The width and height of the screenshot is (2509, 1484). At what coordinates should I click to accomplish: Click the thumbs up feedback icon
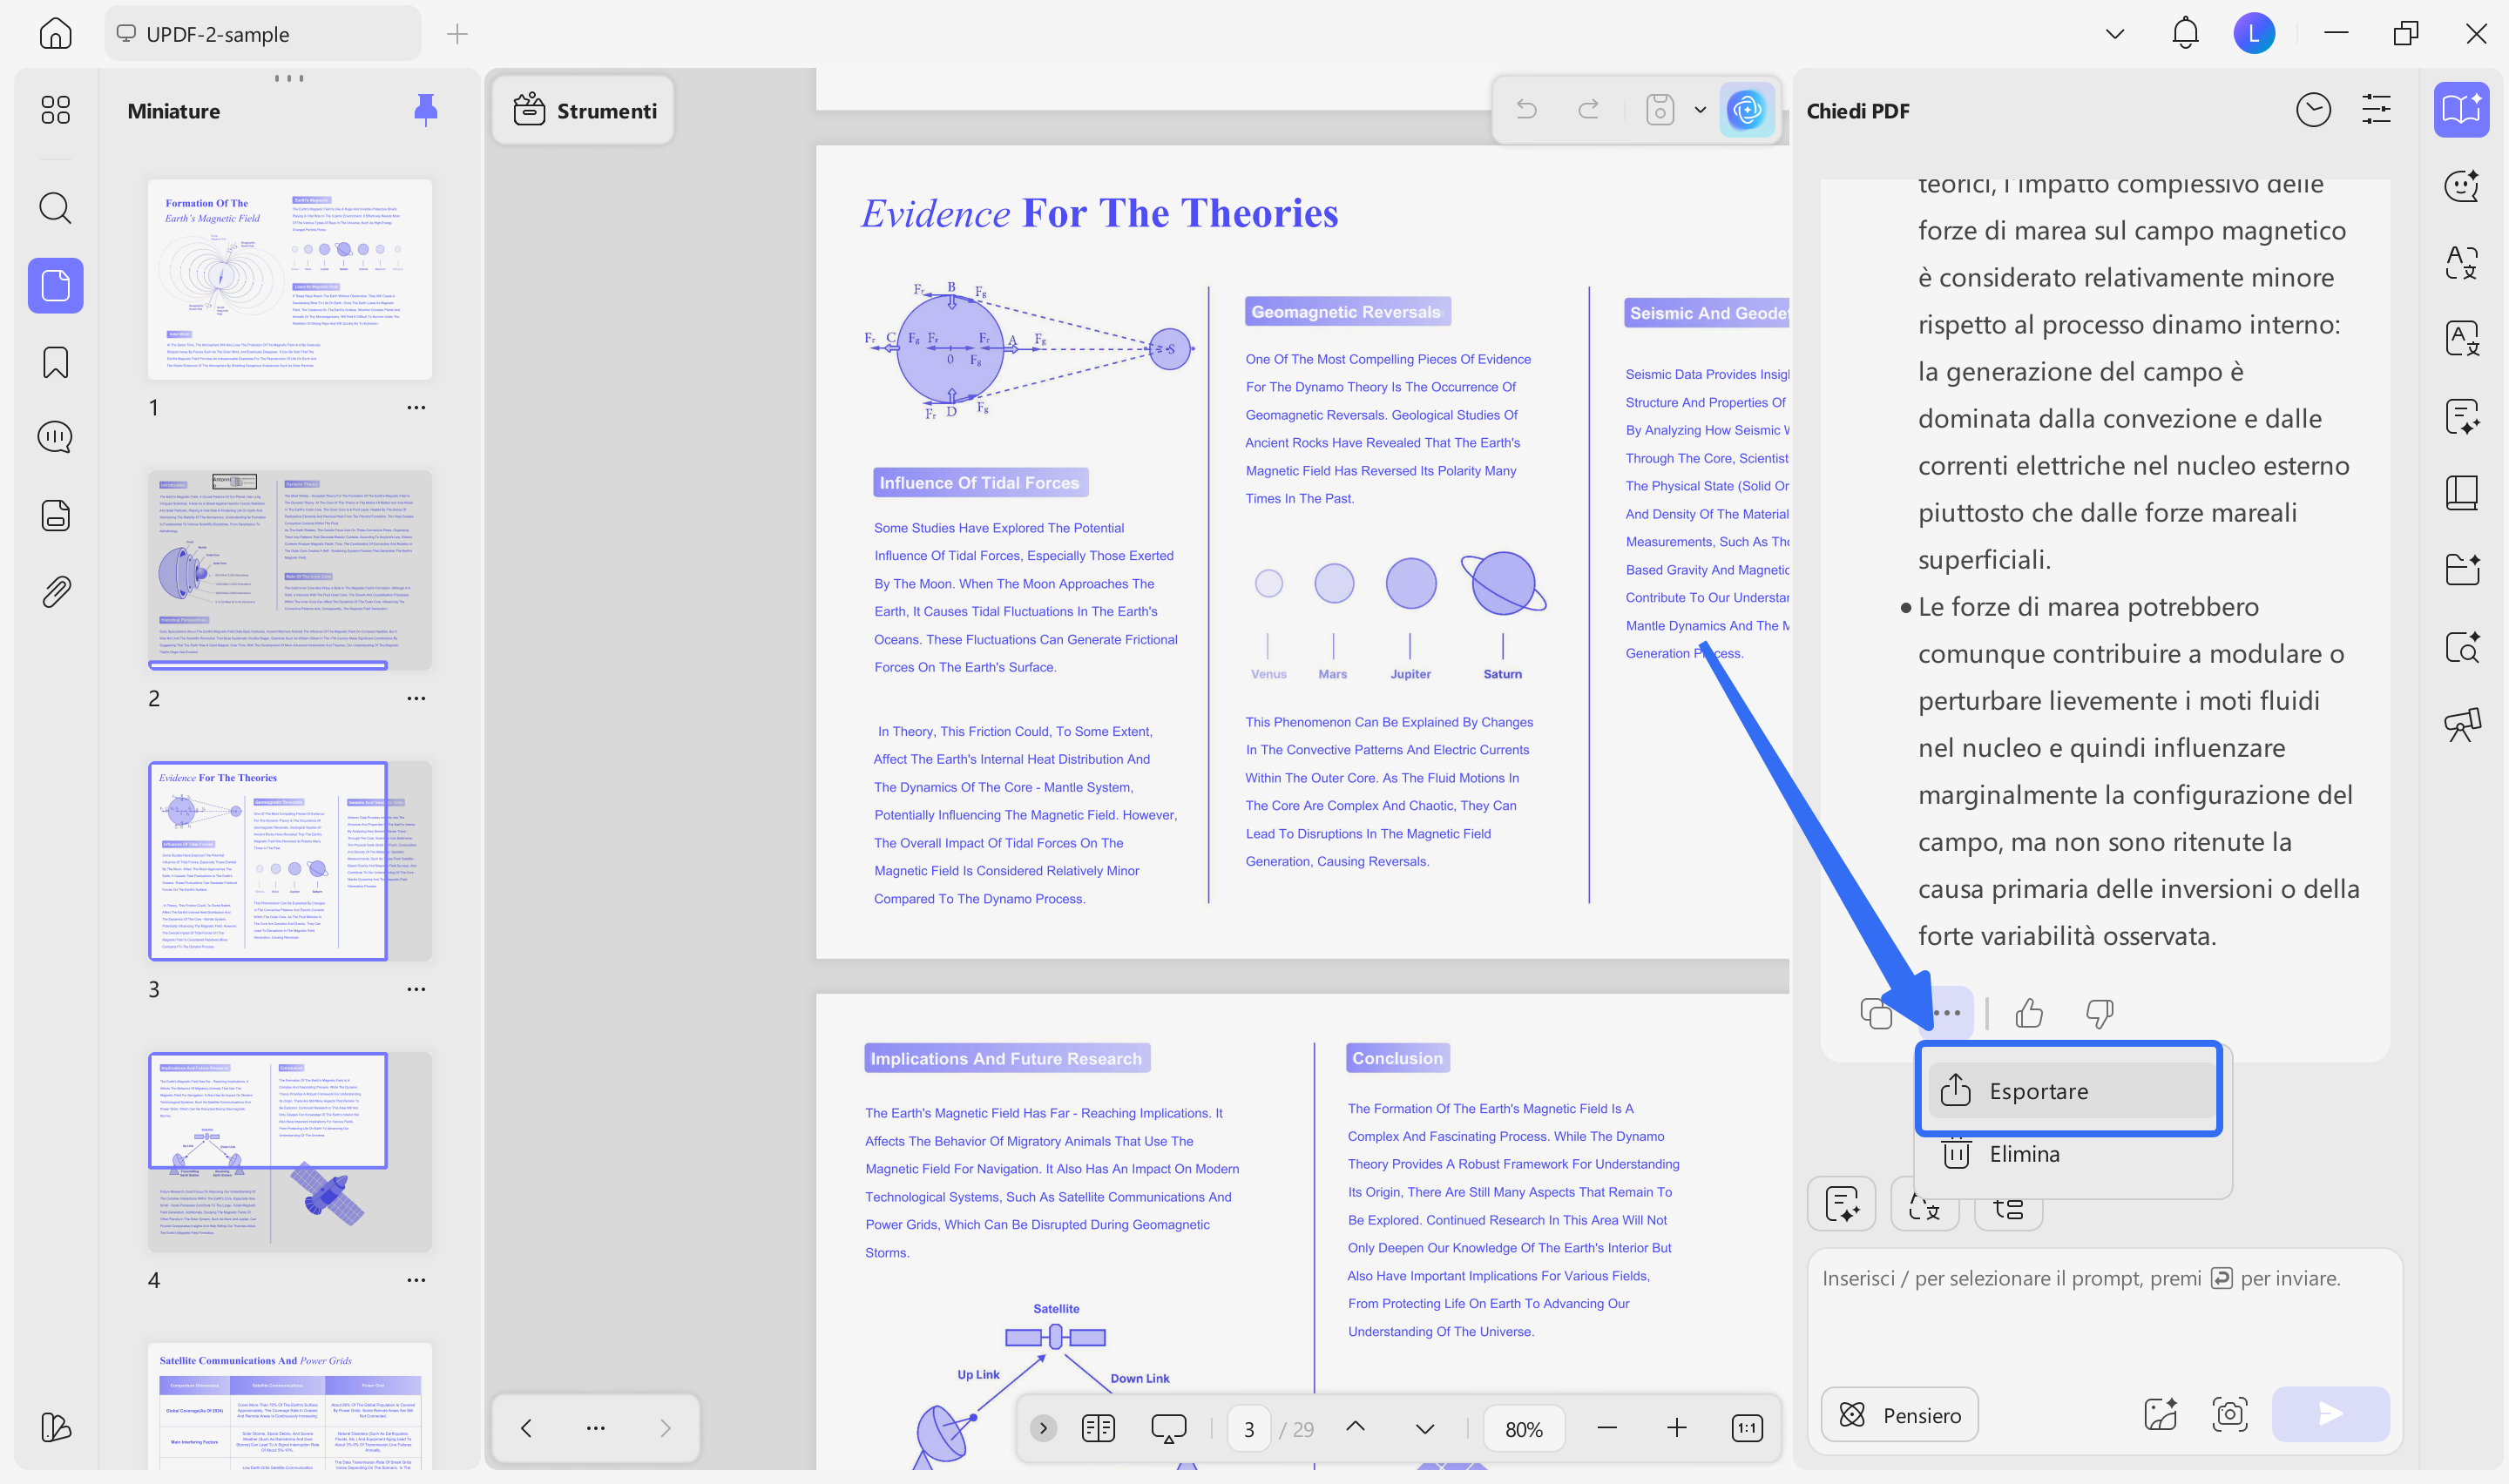[2029, 1014]
